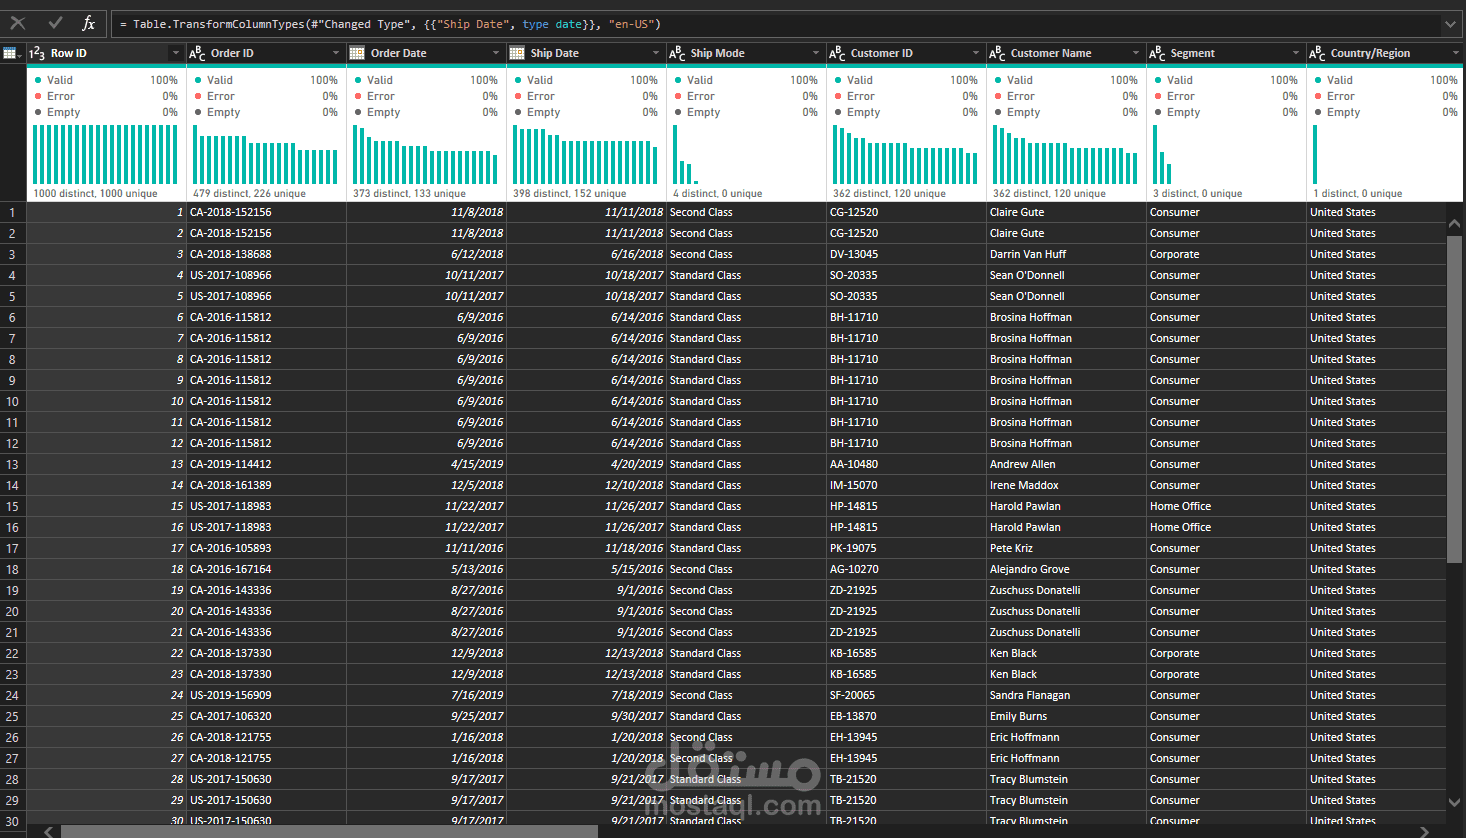The width and height of the screenshot is (1466, 838).
Task: Confirm the formula with checkmark icon
Action: [x=55, y=23]
